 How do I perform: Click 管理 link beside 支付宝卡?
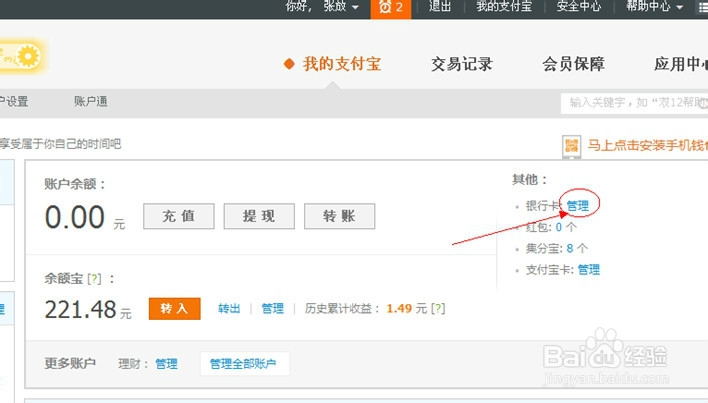(x=589, y=270)
